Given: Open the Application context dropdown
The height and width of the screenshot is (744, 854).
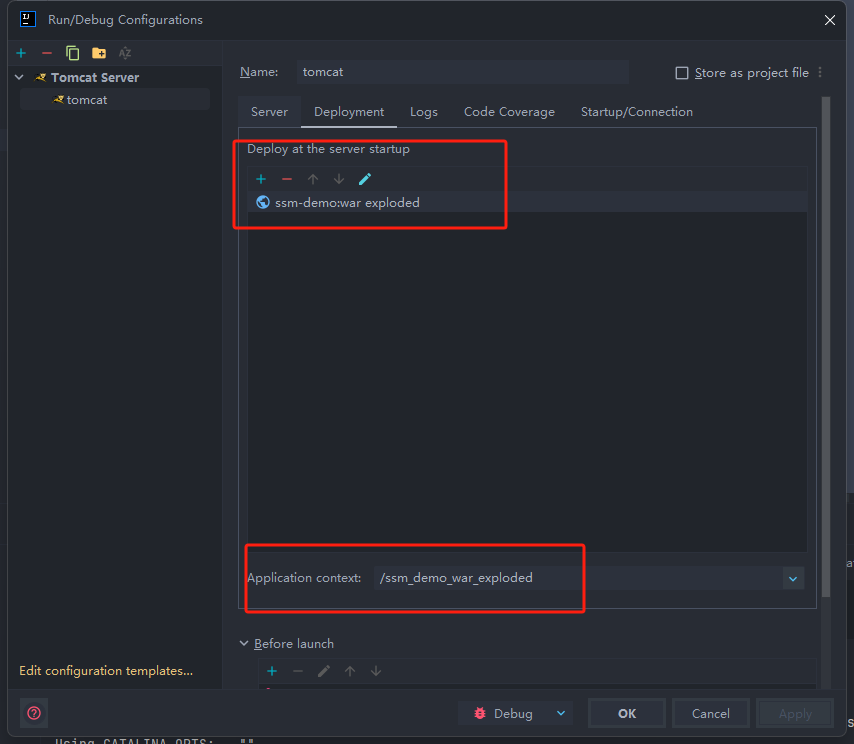Looking at the screenshot, I should [x=793, y=578].
